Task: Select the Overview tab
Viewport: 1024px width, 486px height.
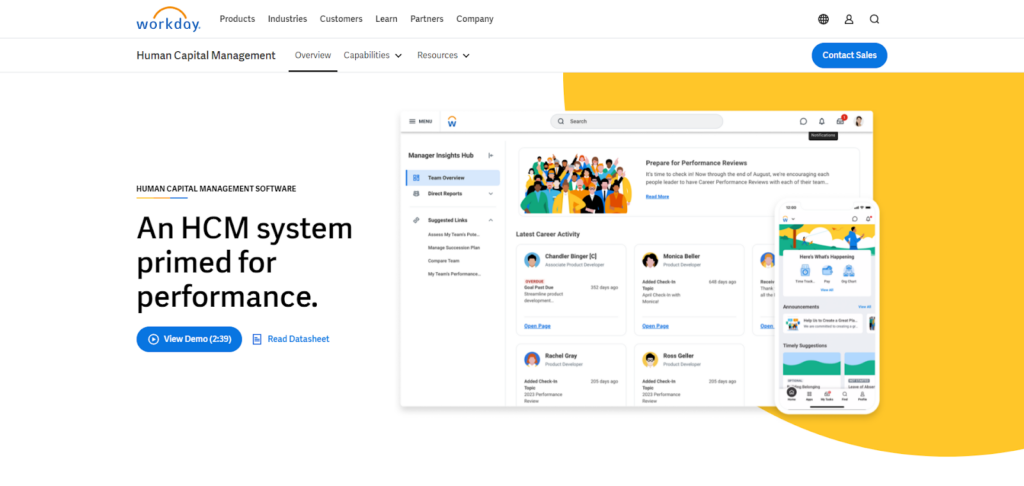Action: point(313,56)
